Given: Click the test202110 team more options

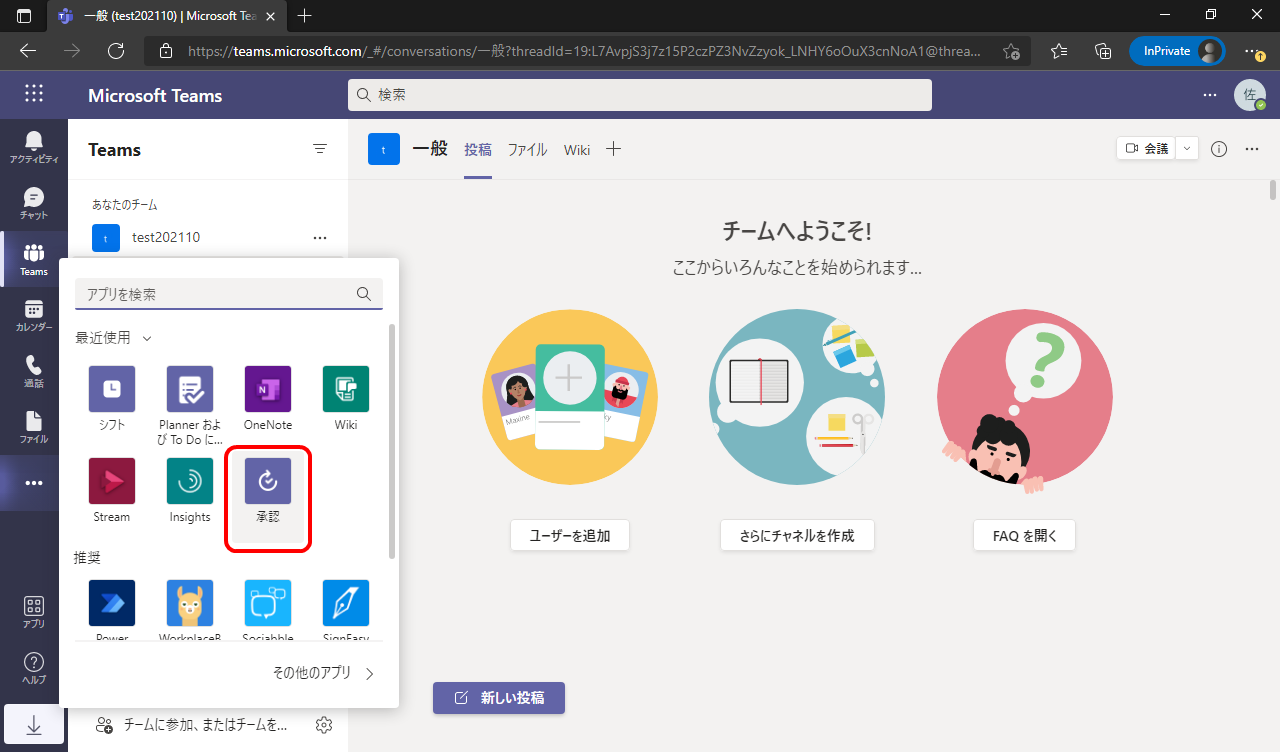Looking at the screenshot, I should 320,238.
